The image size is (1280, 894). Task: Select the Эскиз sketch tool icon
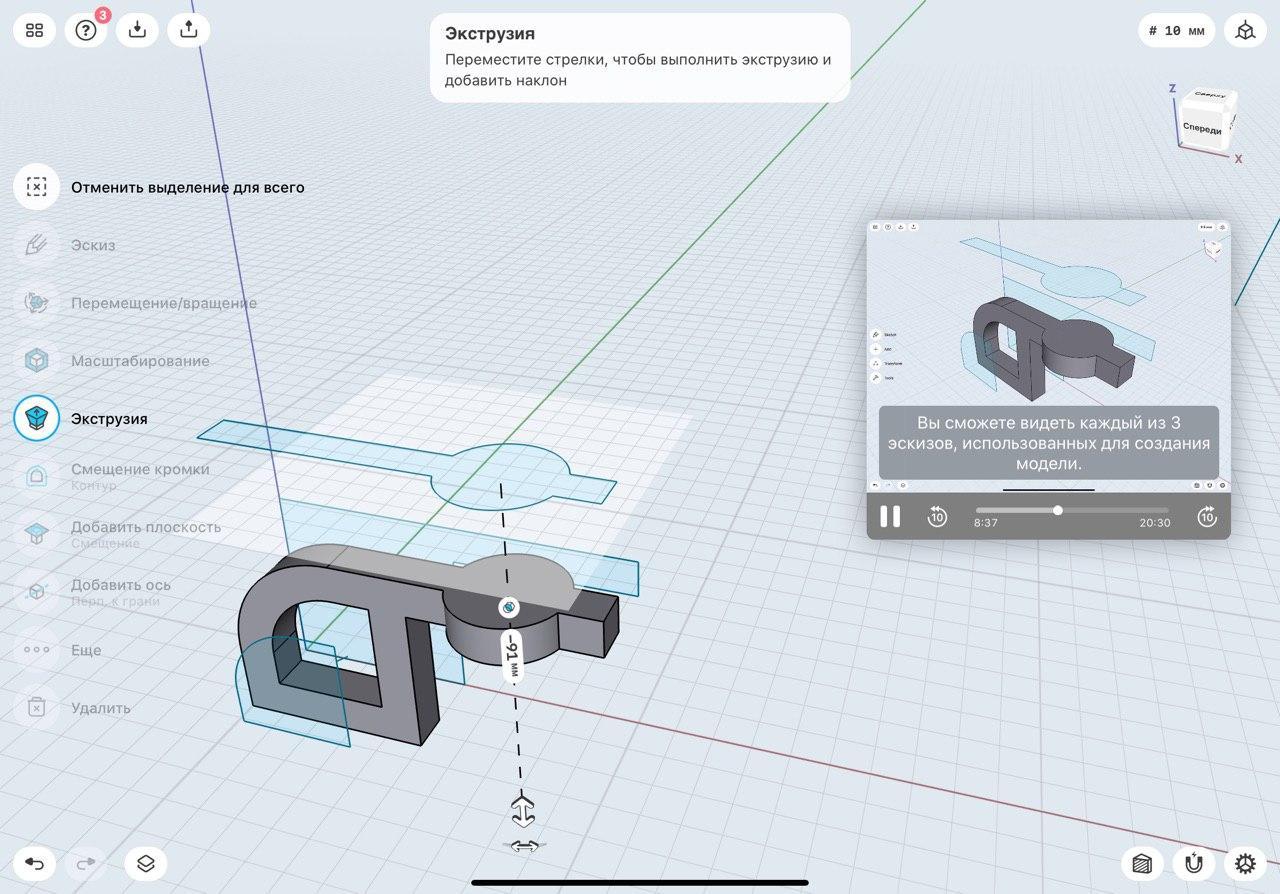coord(37,245)
